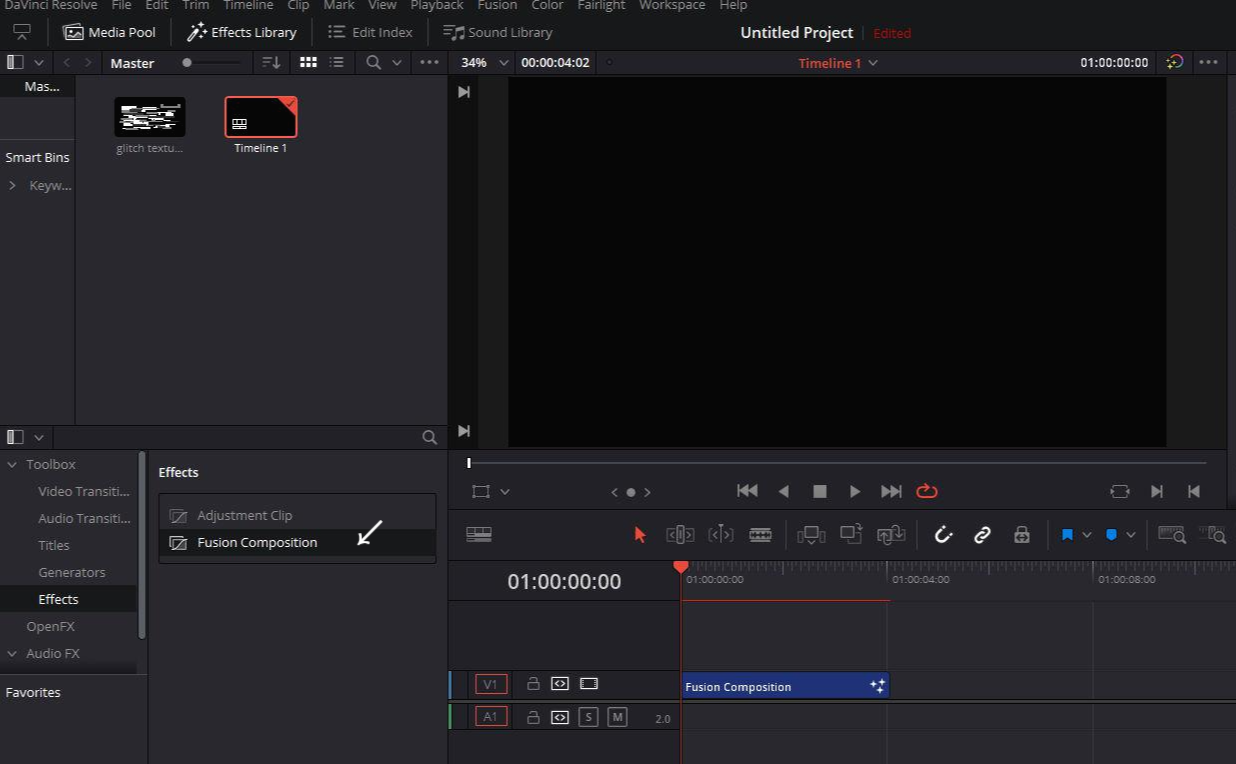This screenshot has height=764, width=1236.
Task: Click the viewer jog scrubber bar
Action: tap(837, 463)
